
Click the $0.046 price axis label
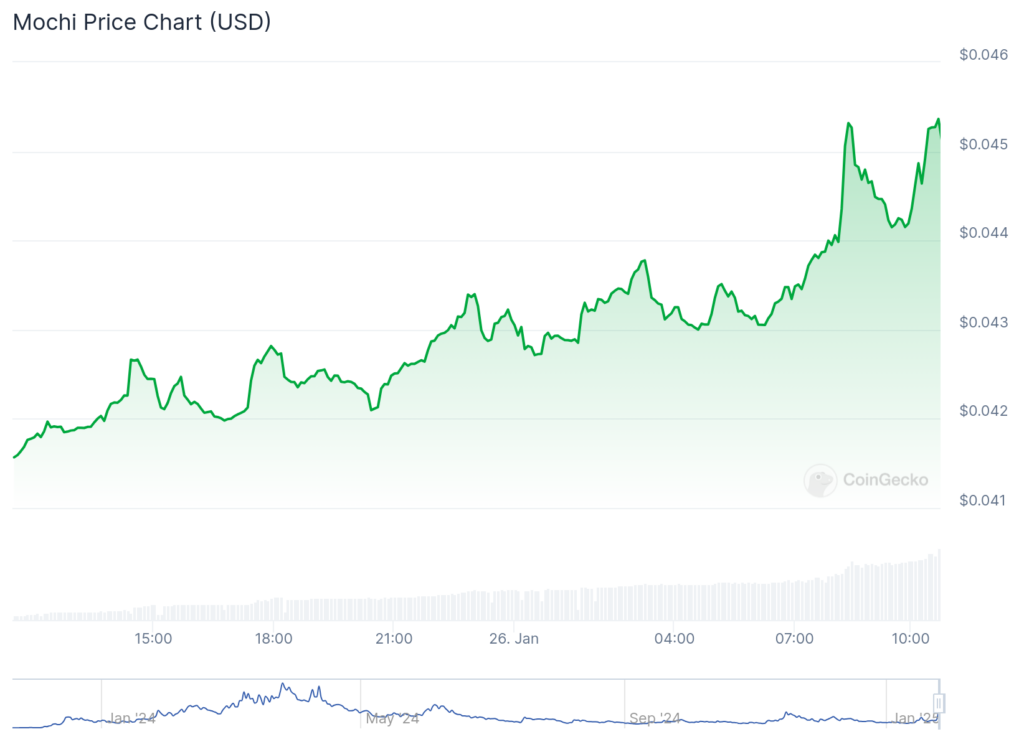pos(983,55)
